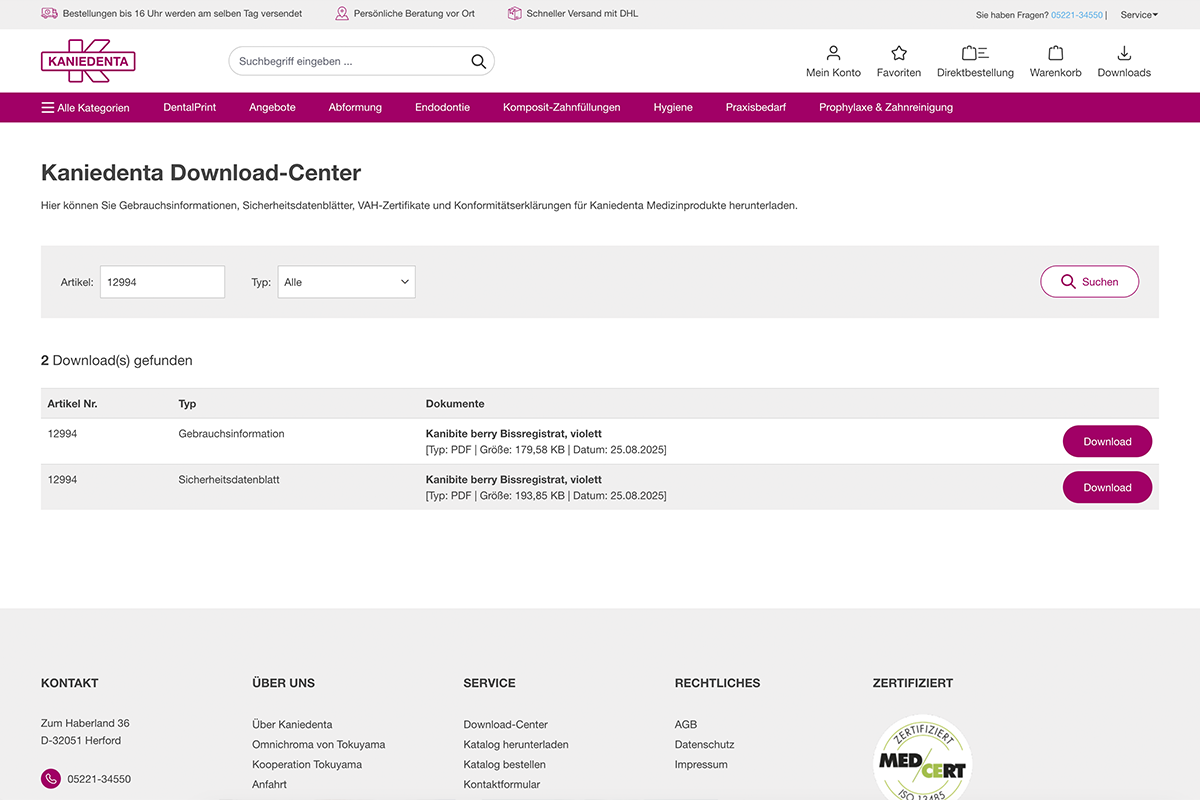Open Omnichroma von Tokuyama link
Screen dimensions: 1200x800
click(x=318, y=744)
